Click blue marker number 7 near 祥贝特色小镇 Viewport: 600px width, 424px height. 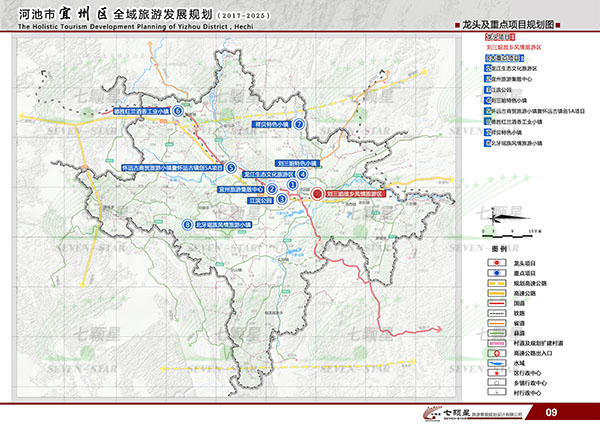(298, 124)
